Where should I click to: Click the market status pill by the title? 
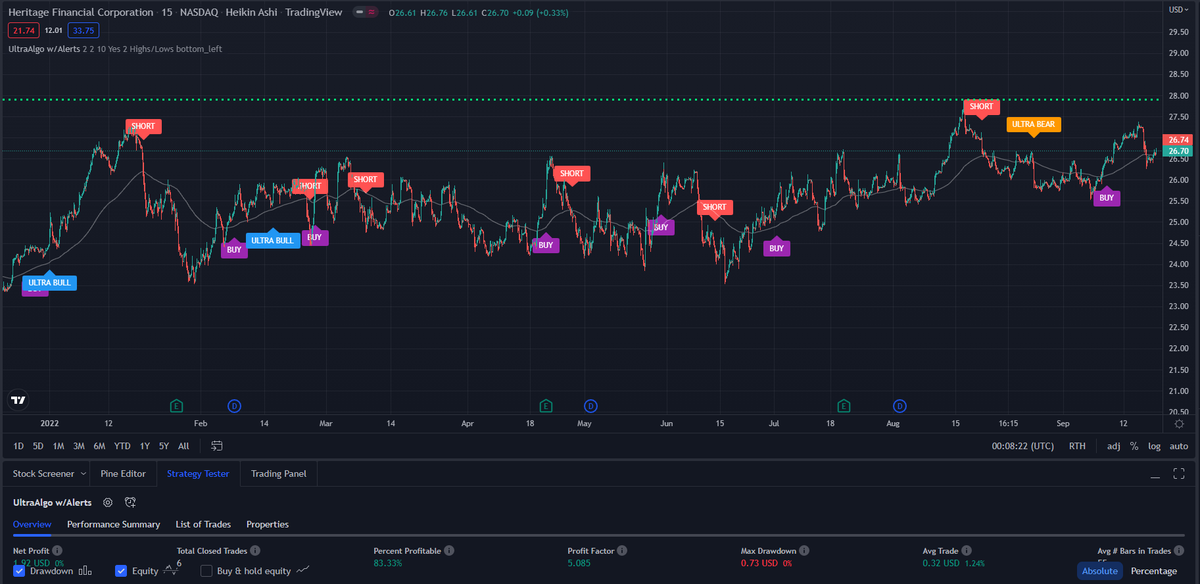click(363, 13)
